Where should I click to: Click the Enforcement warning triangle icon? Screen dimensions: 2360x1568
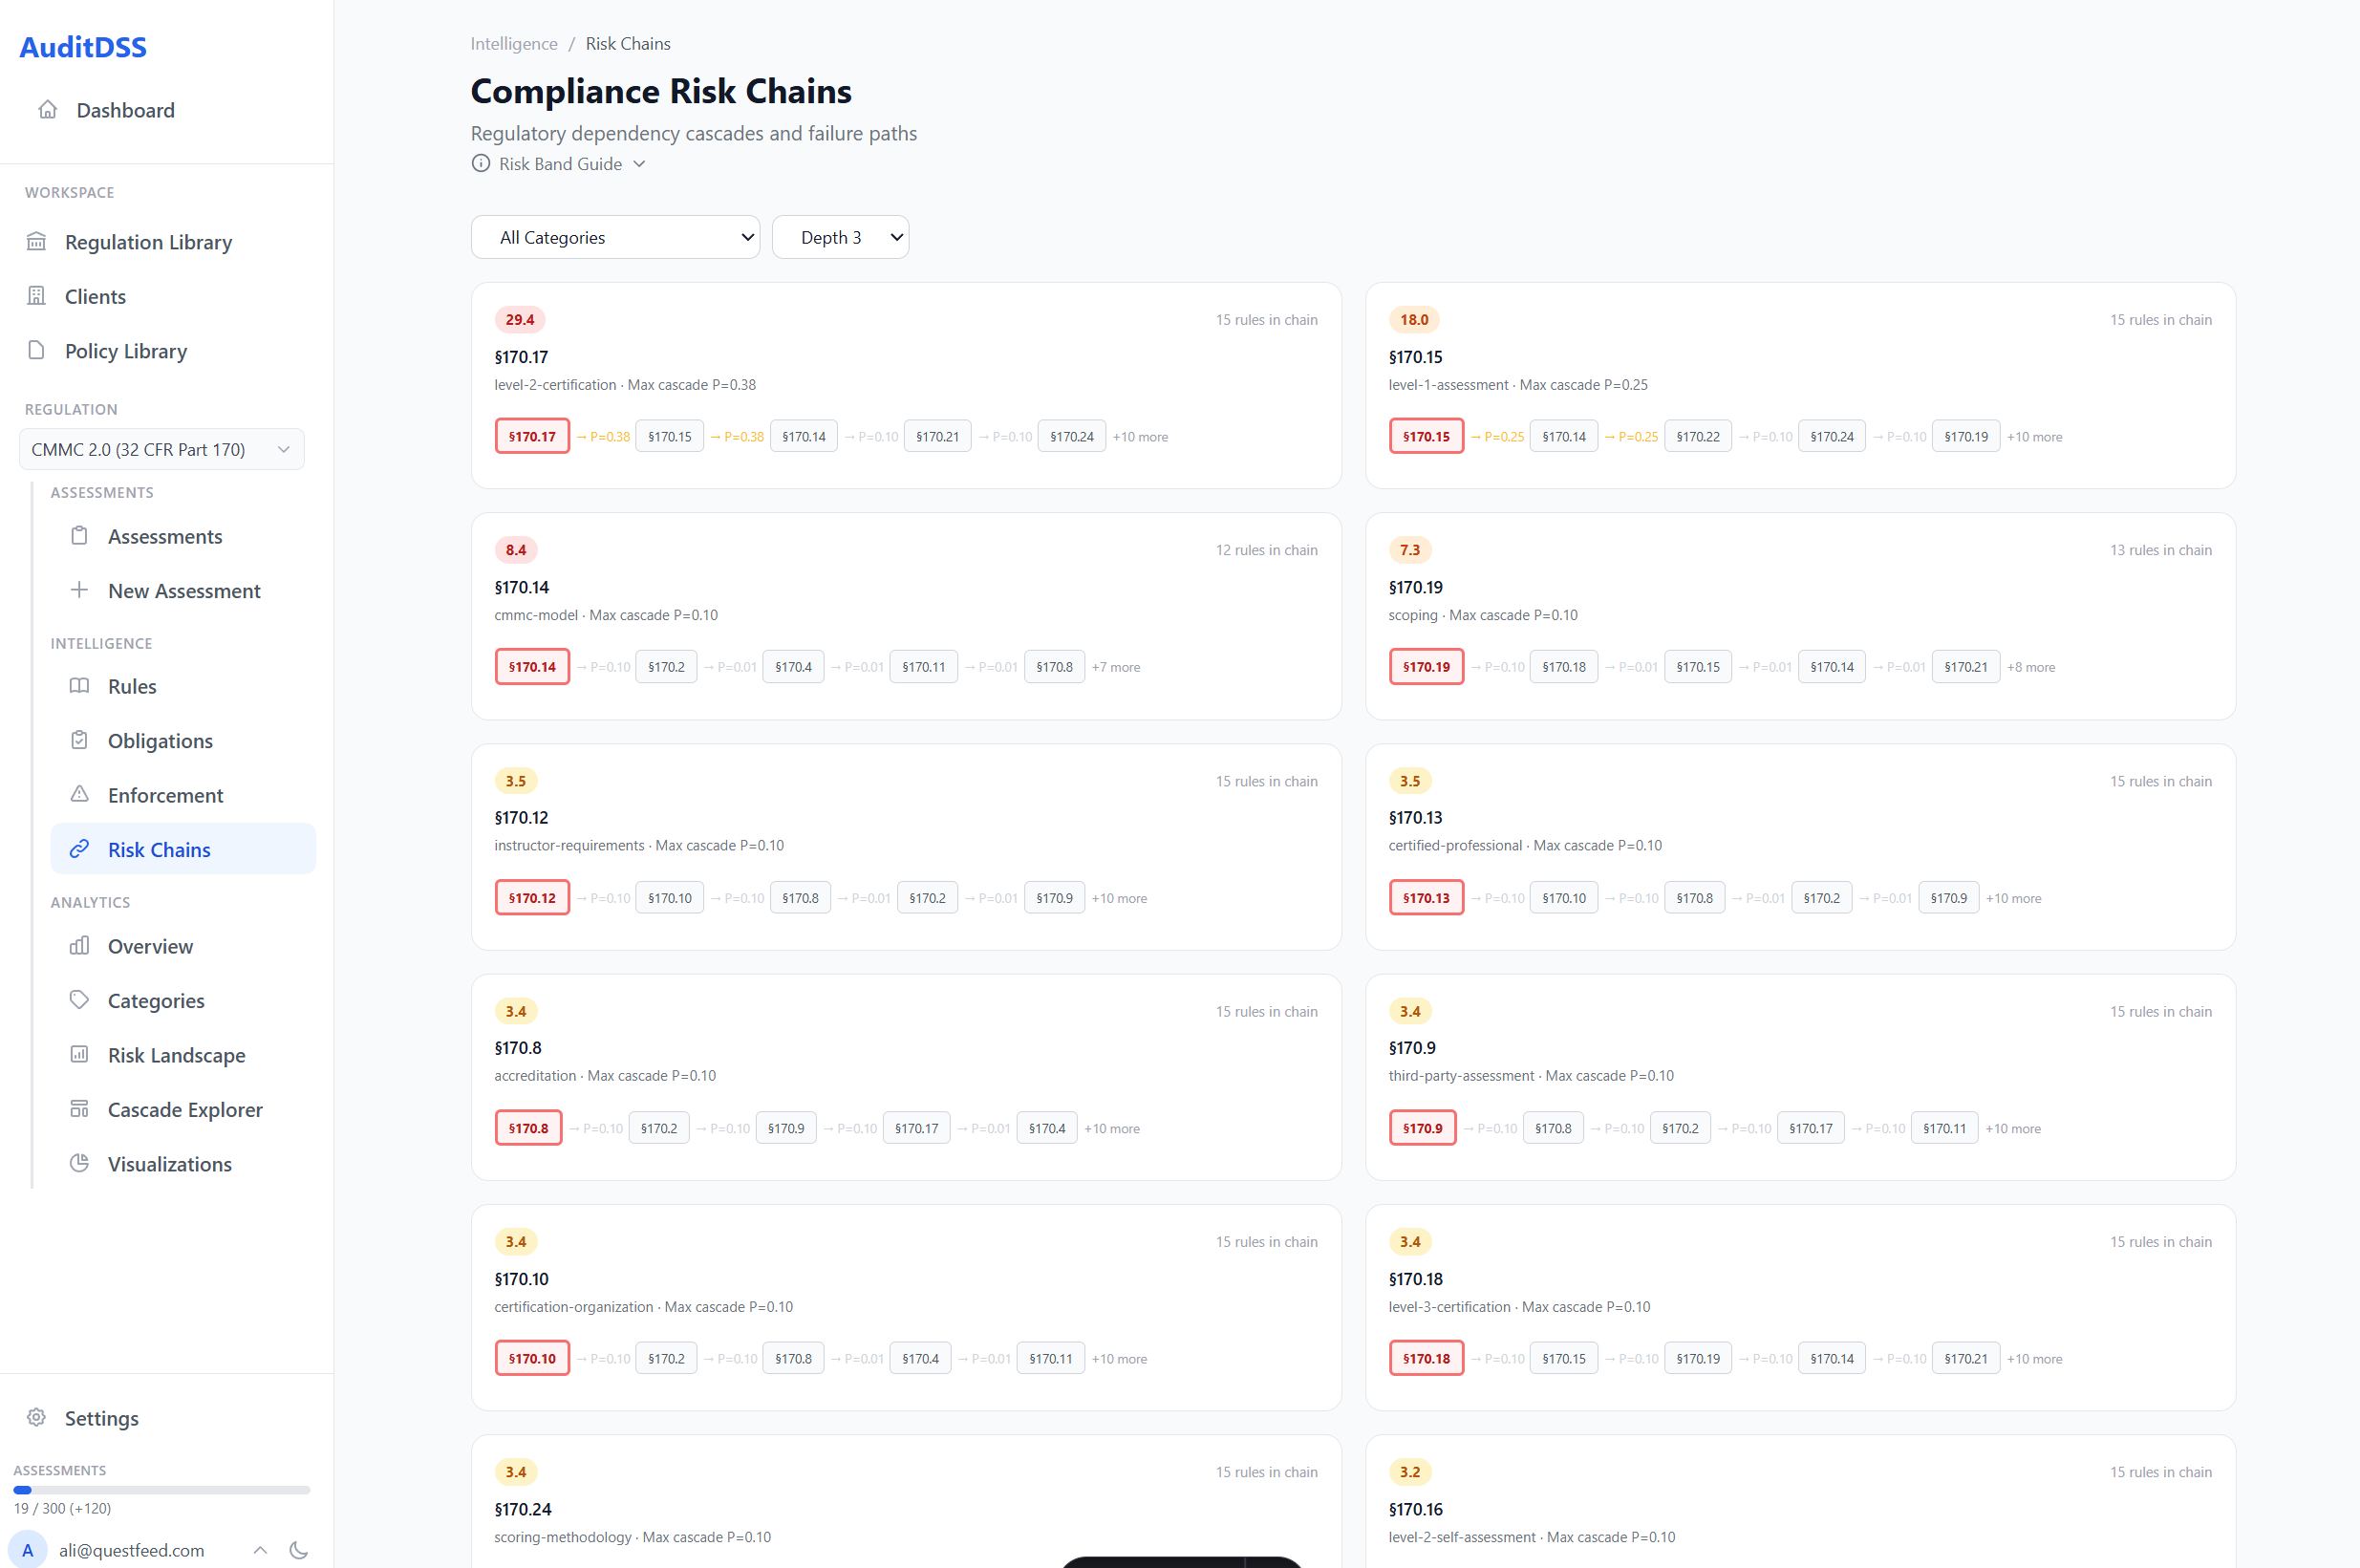pyautogui.click(x=79, y=795)
